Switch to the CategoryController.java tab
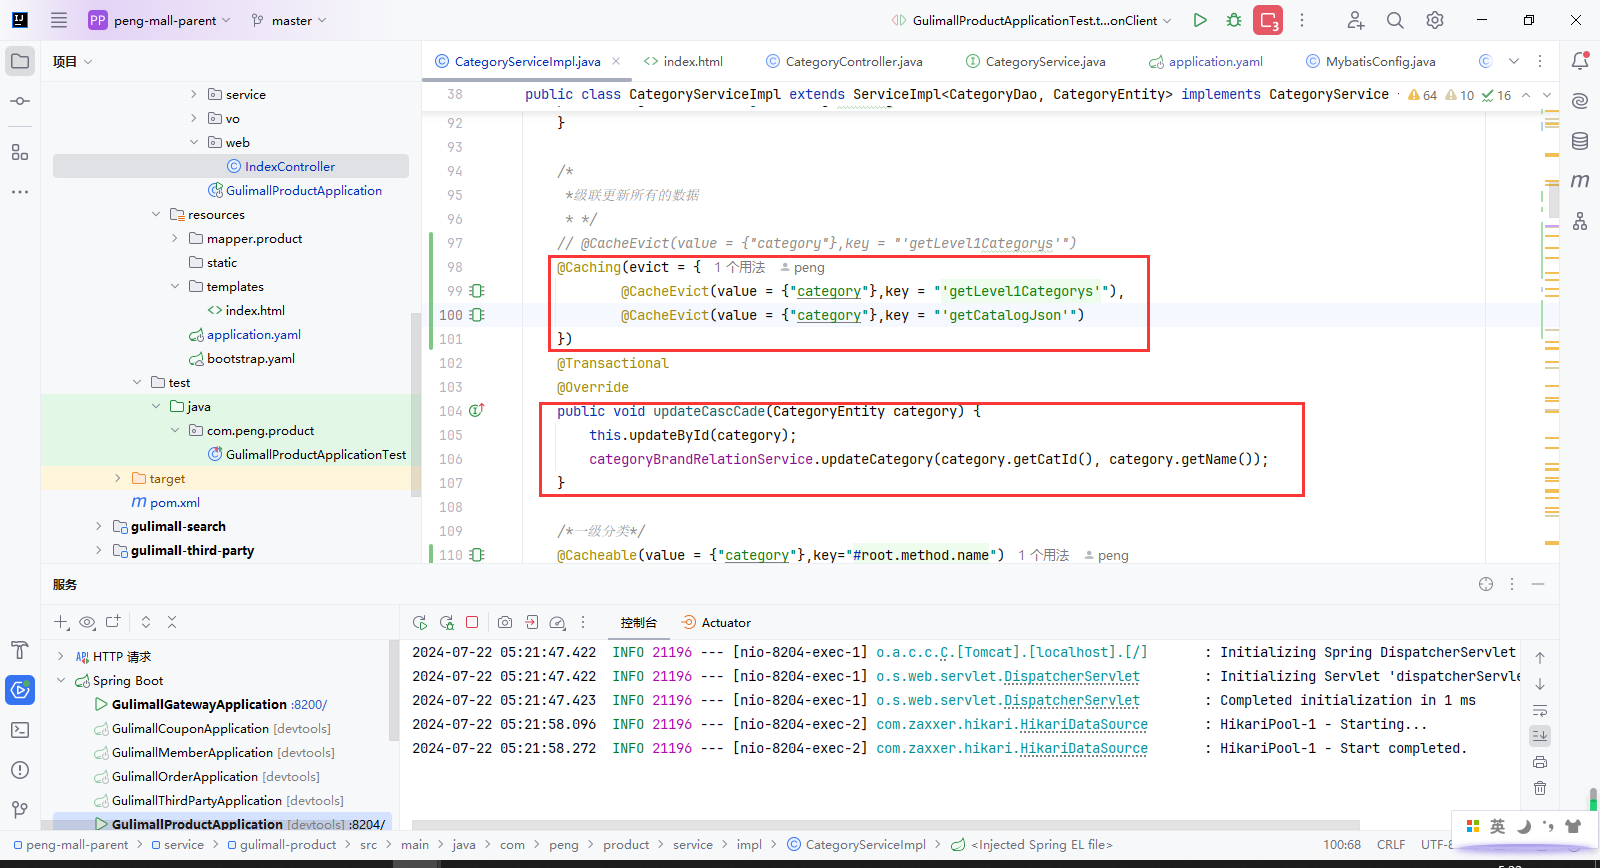 tap(844, 61)
